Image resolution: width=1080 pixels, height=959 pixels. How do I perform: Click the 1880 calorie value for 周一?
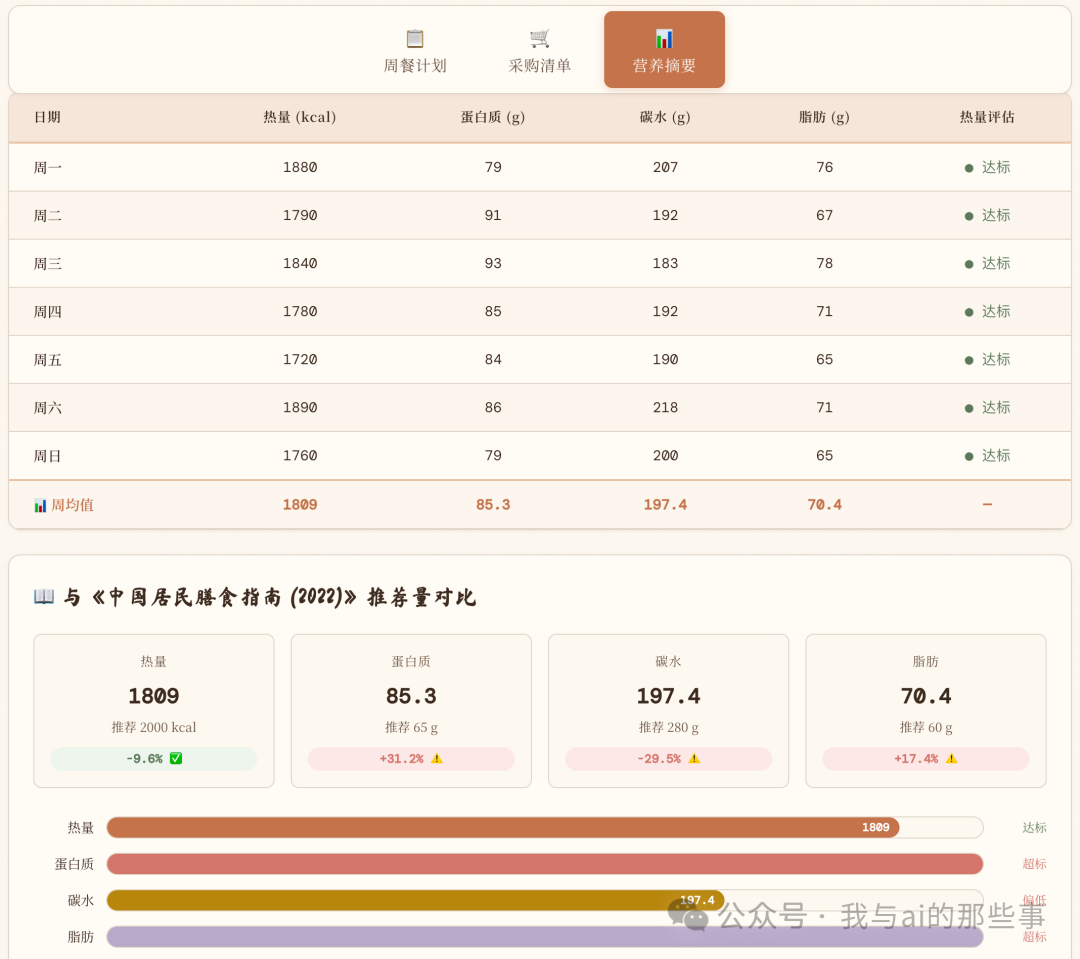click(300, 167)
